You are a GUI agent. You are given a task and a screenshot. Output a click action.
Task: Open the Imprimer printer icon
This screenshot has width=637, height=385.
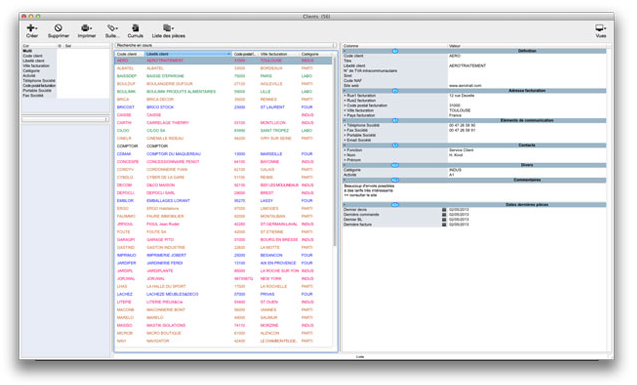(86, 28)
